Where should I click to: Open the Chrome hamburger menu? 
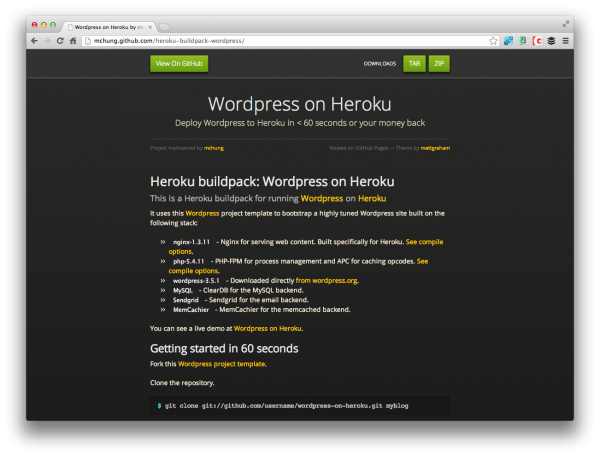[565, 41]
